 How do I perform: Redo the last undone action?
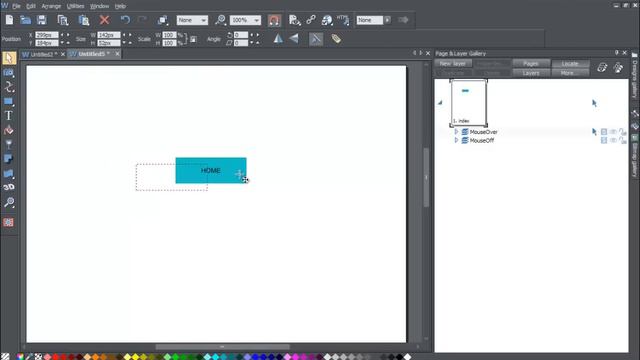142,20
